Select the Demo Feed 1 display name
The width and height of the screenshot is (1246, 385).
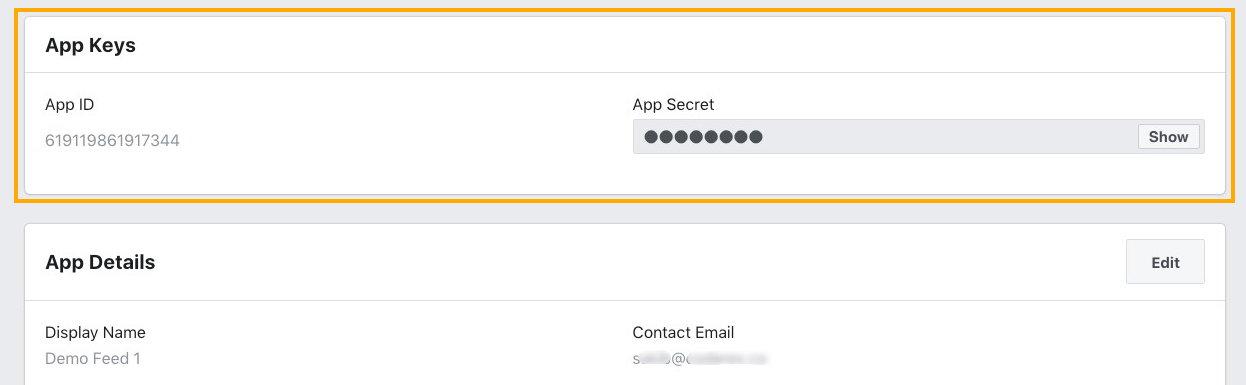[x=92, y=358]
